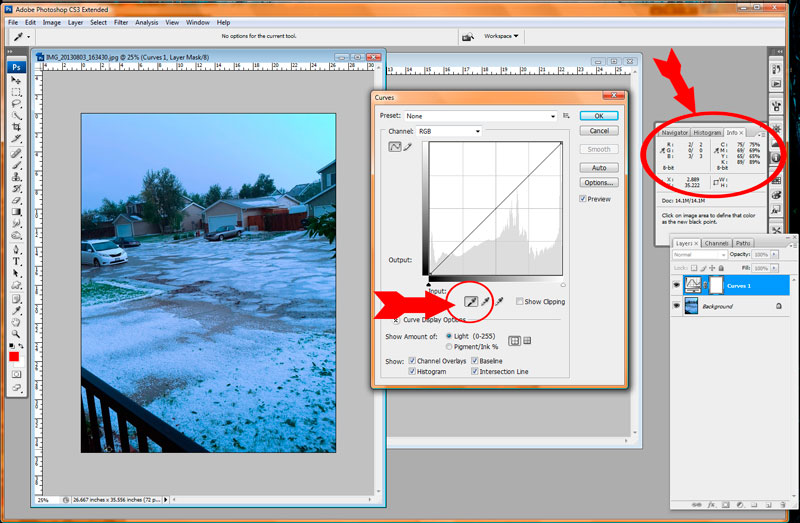800x523 pixels.
Task: Toggle Quick Mask mode in toolbox
Action: tap(16, 375)
